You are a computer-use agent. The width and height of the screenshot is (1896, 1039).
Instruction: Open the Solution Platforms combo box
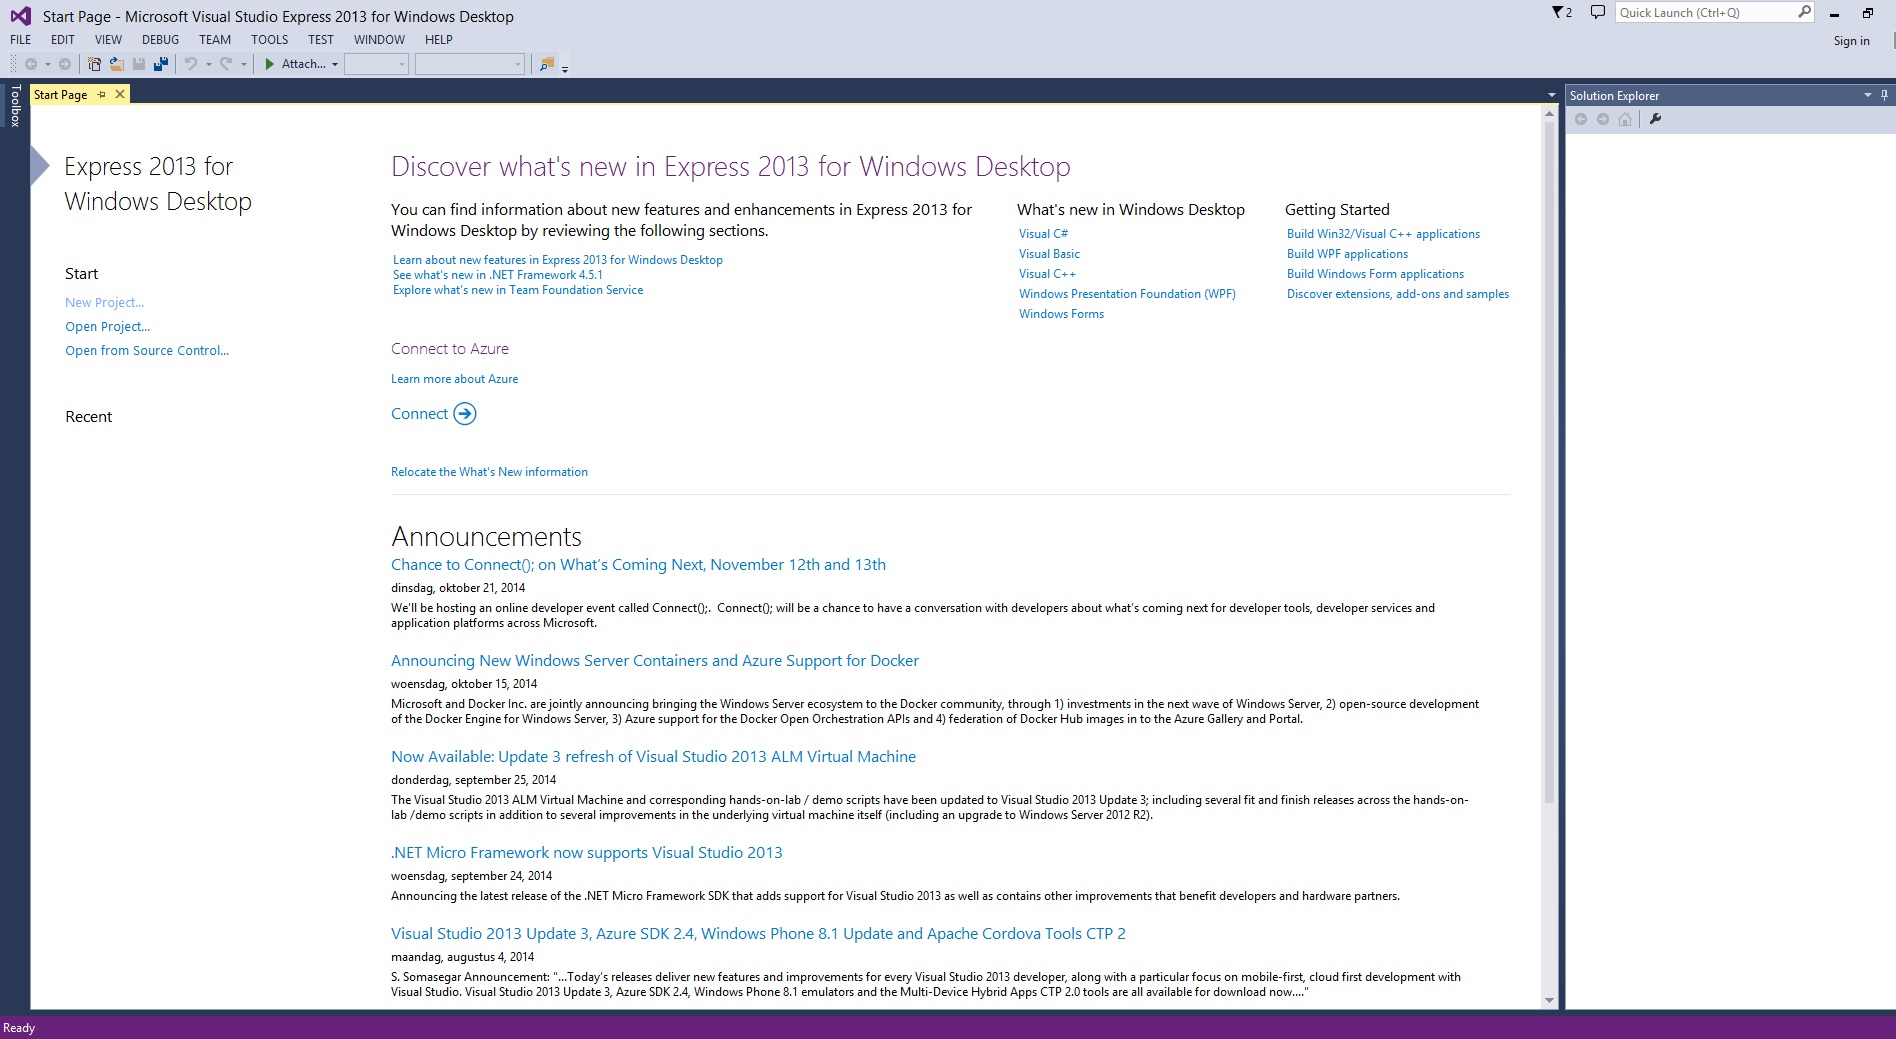[x=470, y=64]
